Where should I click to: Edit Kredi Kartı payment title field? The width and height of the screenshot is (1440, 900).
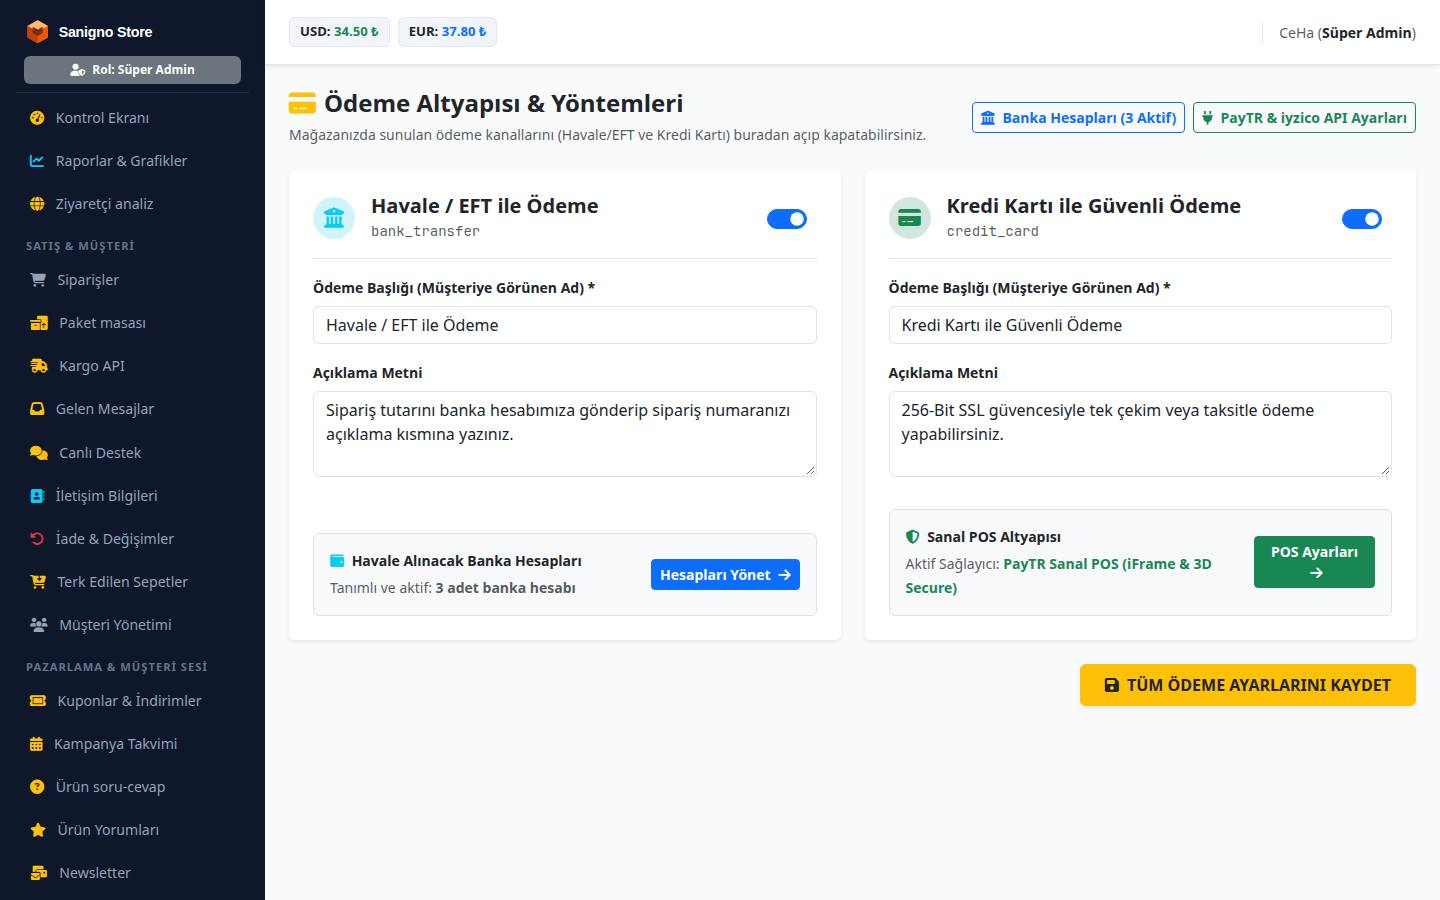1140,325
